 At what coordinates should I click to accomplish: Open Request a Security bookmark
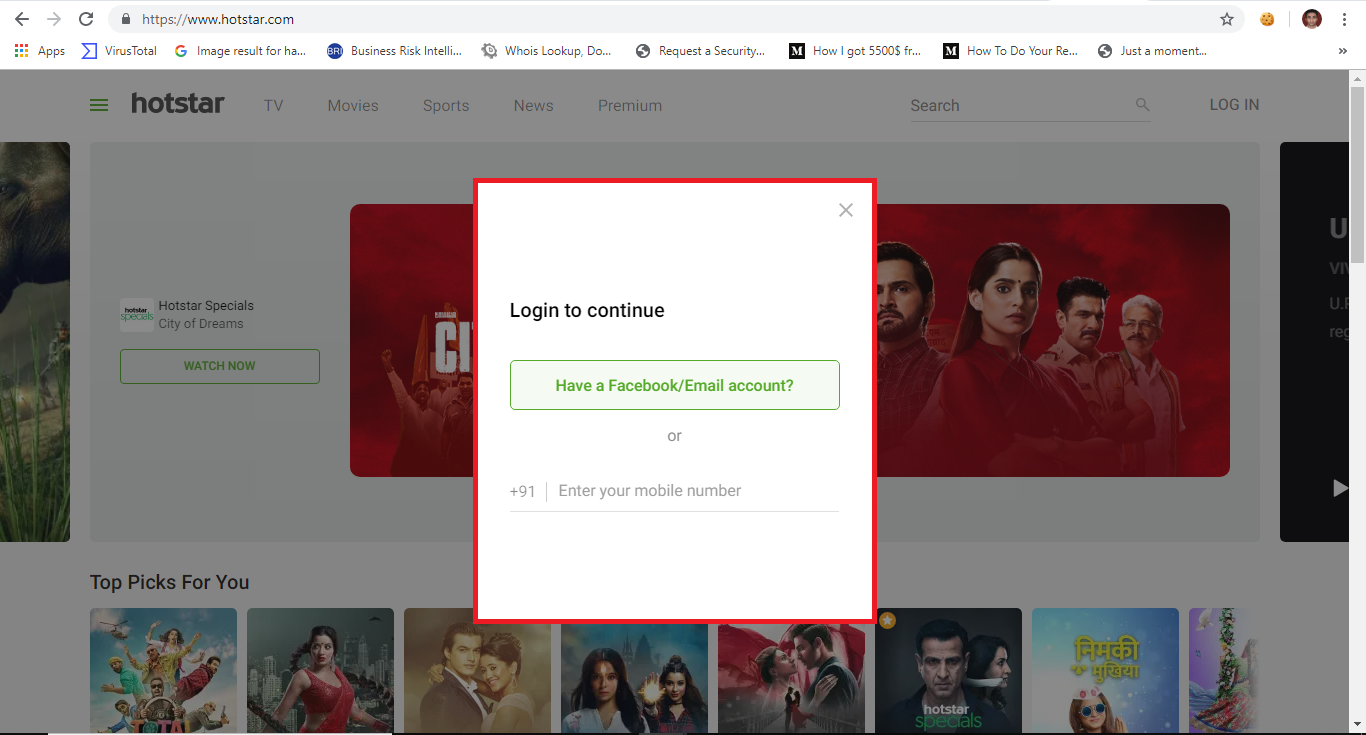pyautogui.click(x=700, y=51)
